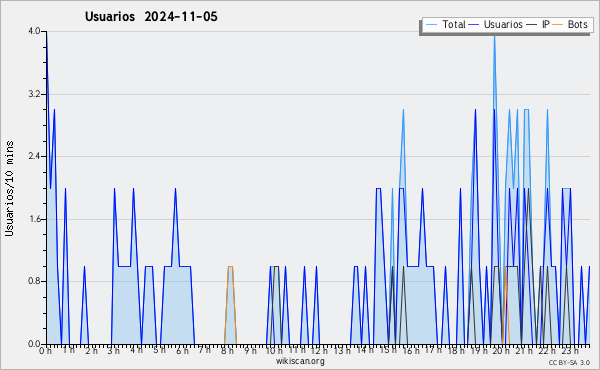Click the '8 h' x-axis label
Image resolution: width=600 pixels, height=370 pixels.
[x=228, y=351]
